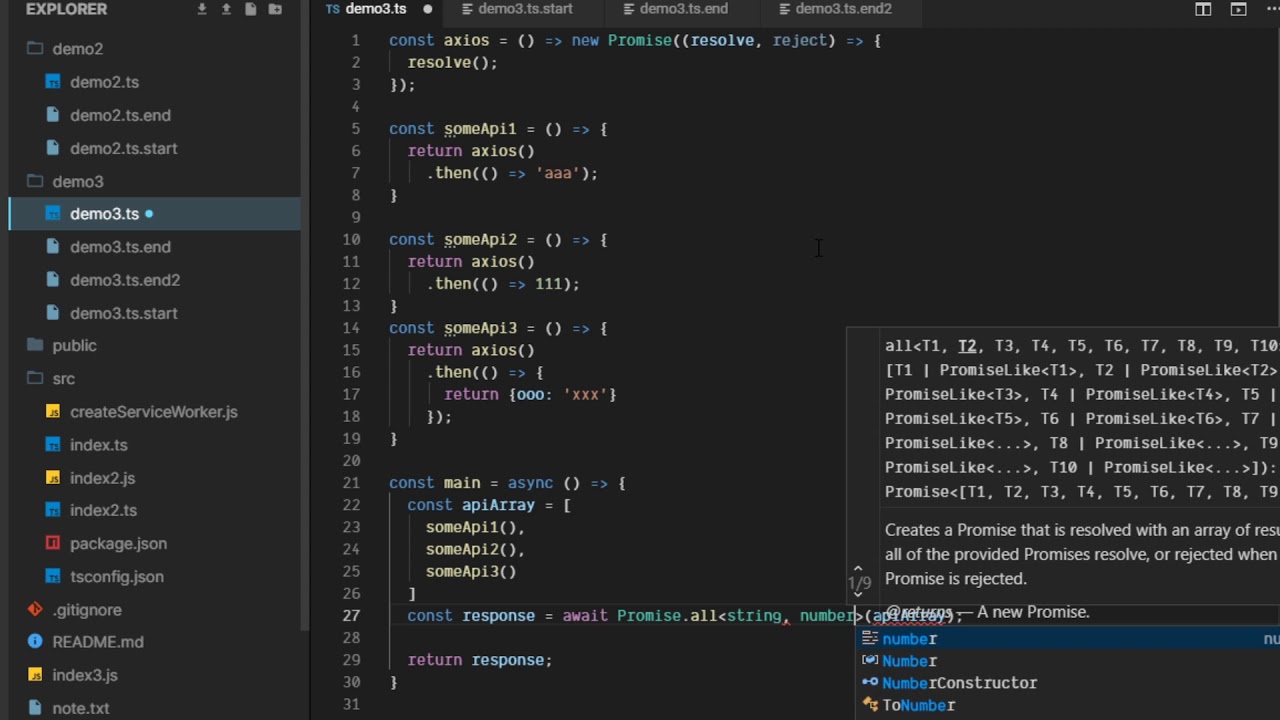
Task: Click the string 'aaa' on line 7
Action: (559, 173)
